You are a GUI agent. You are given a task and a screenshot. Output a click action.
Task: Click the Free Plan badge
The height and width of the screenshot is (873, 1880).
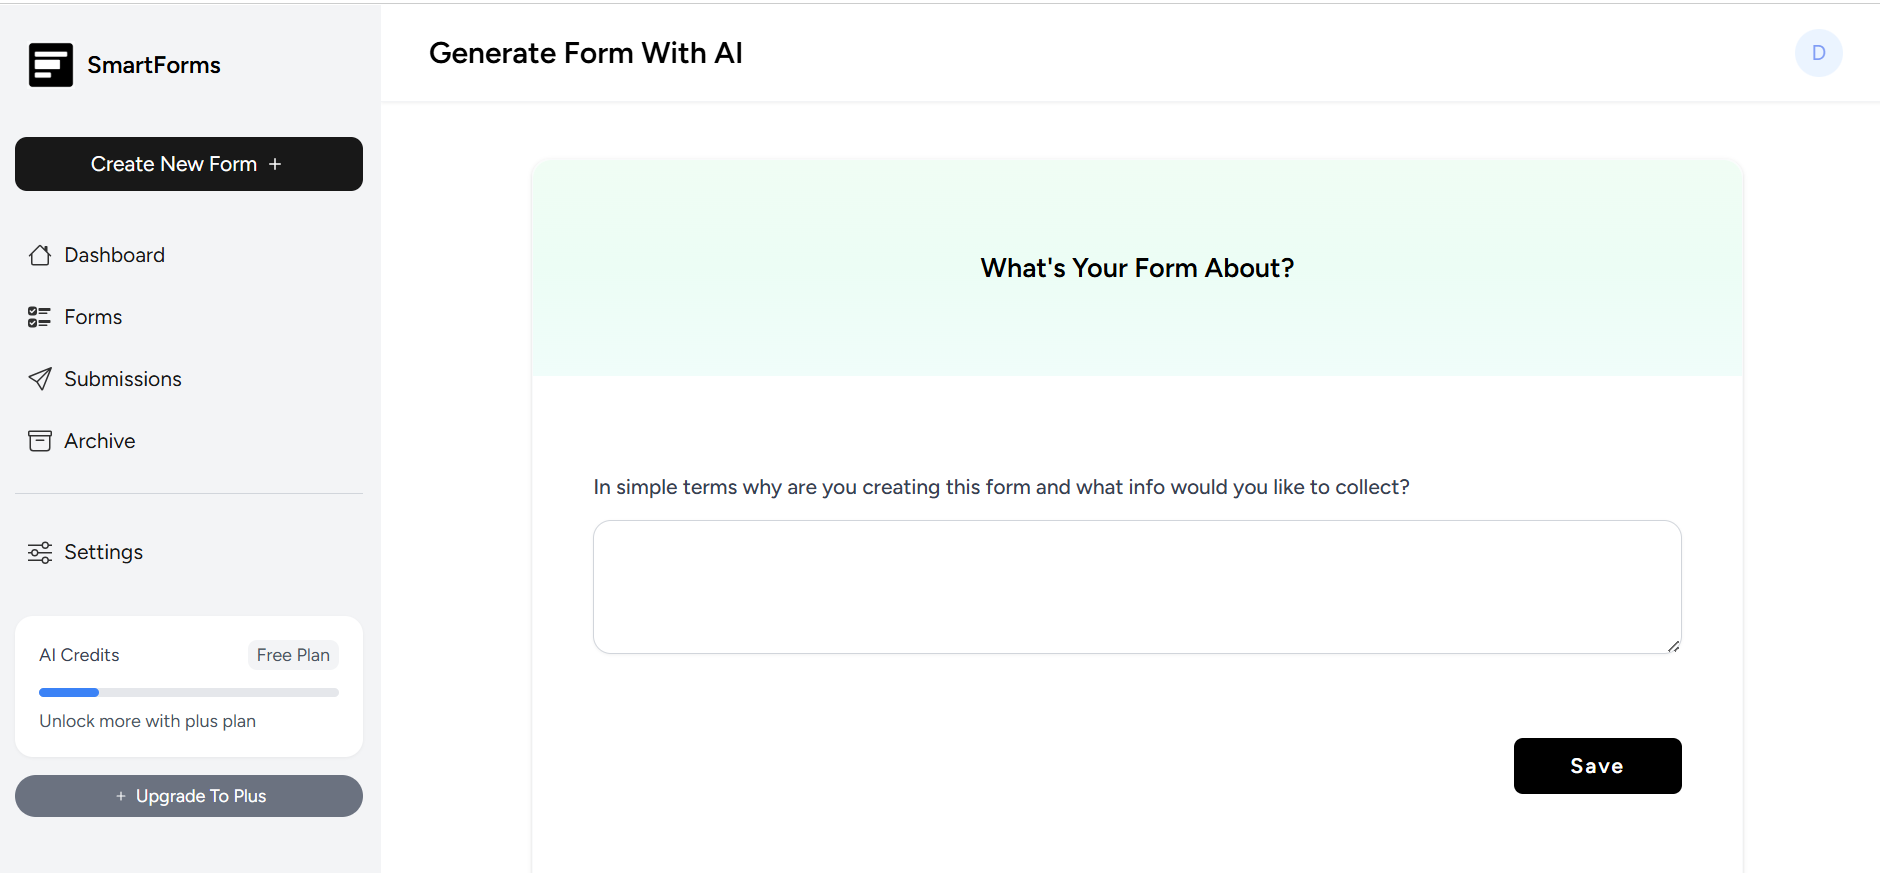tap(292, 654)
